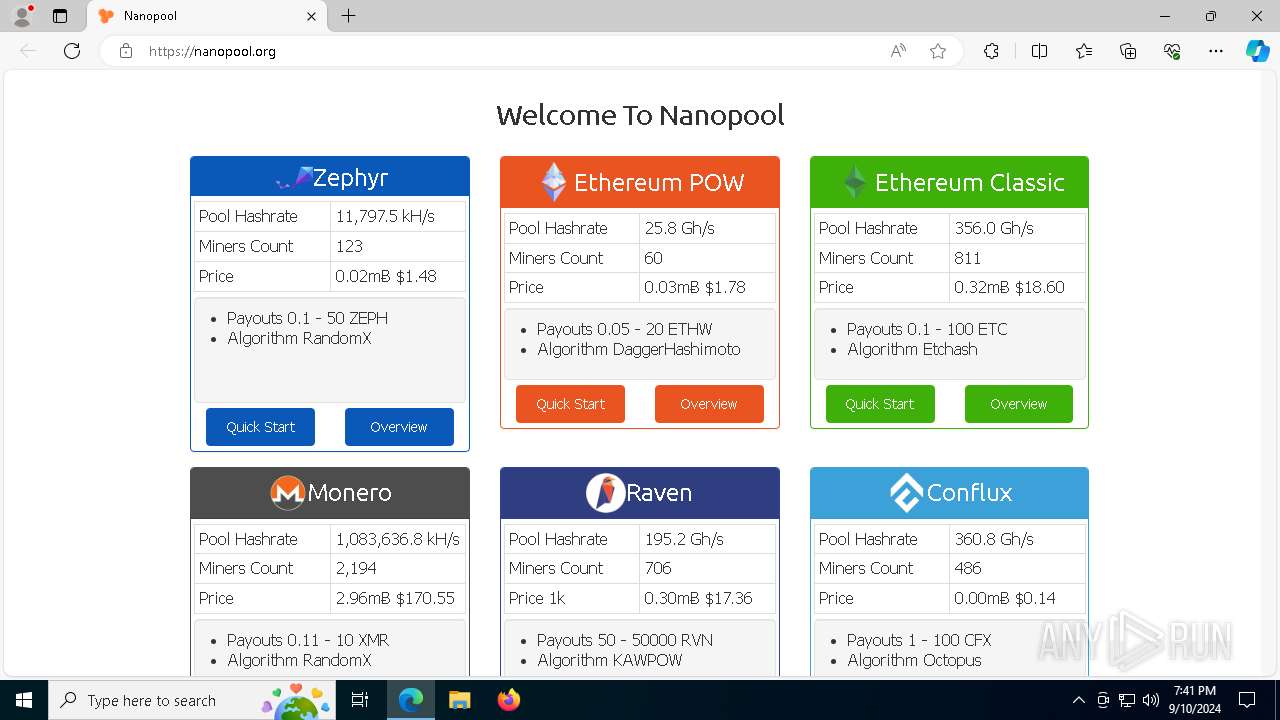Open Edge Settings and more menu
Screen dimensions: 1280x720
[x=1216, y=51]
